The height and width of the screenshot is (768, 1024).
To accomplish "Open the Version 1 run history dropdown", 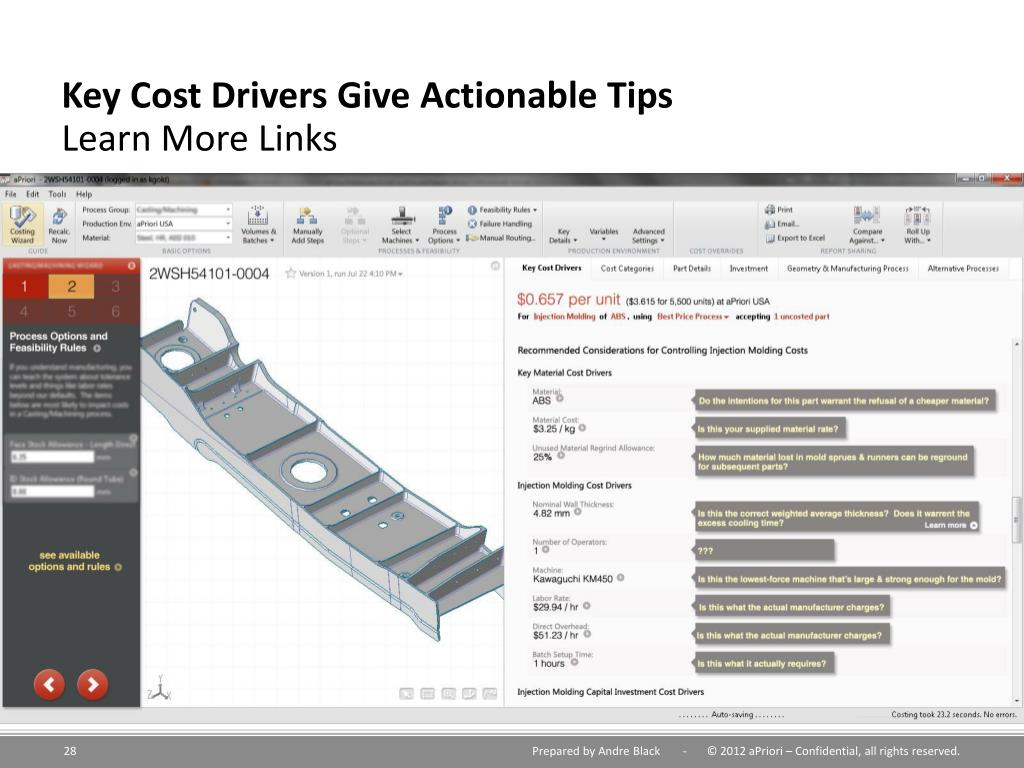I will tap(351, 274).
